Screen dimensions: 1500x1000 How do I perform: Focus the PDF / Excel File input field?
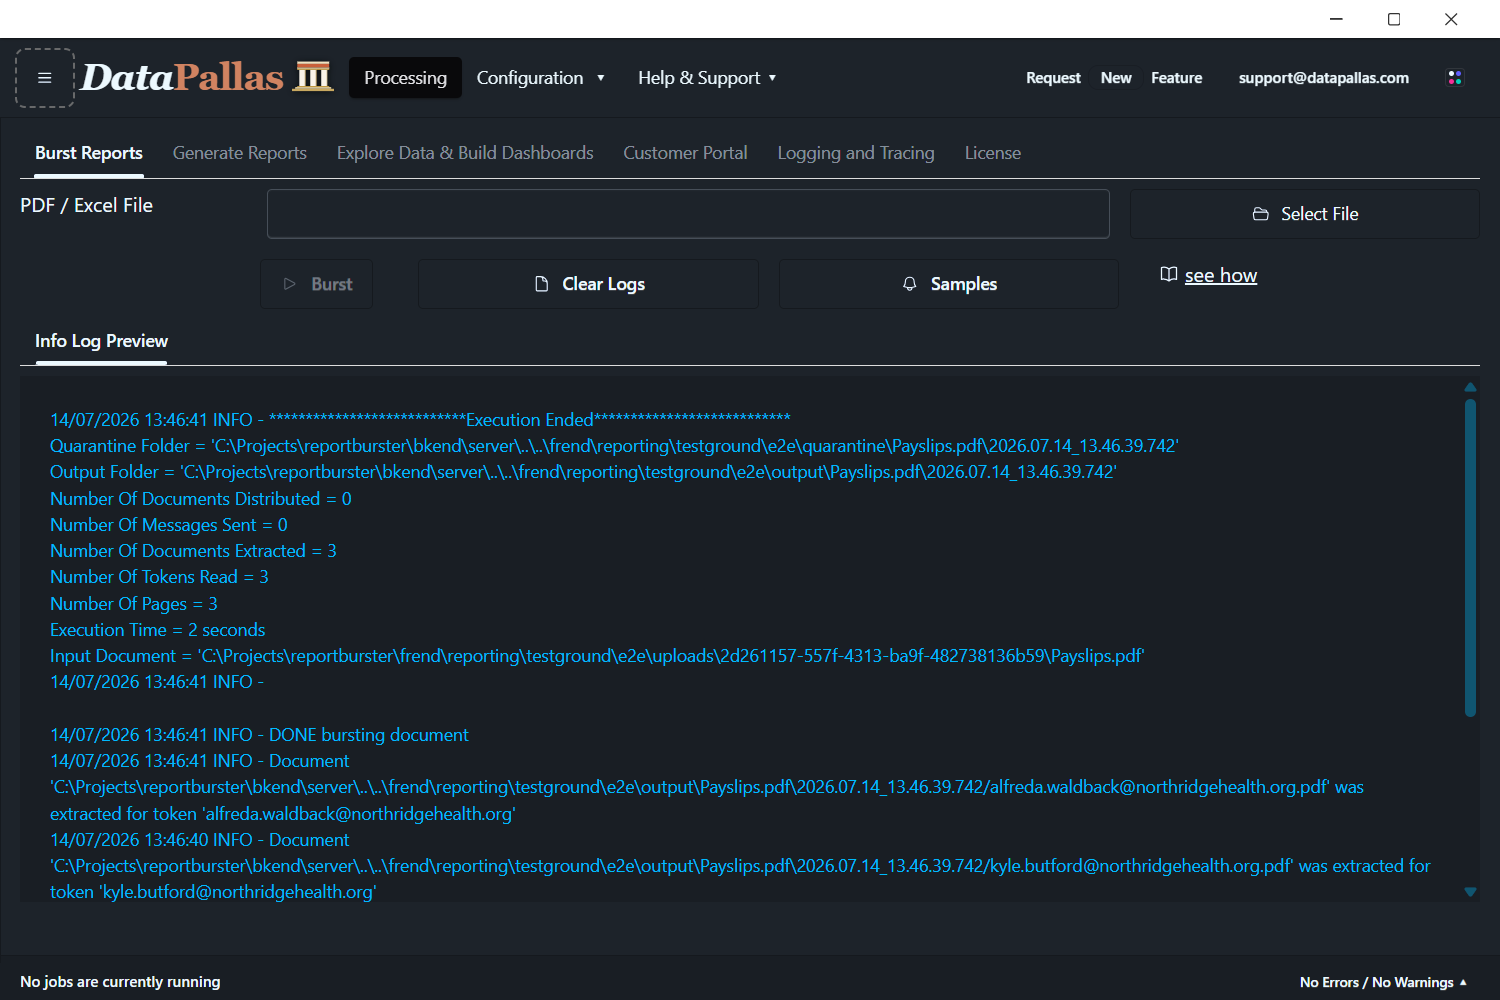688,214
